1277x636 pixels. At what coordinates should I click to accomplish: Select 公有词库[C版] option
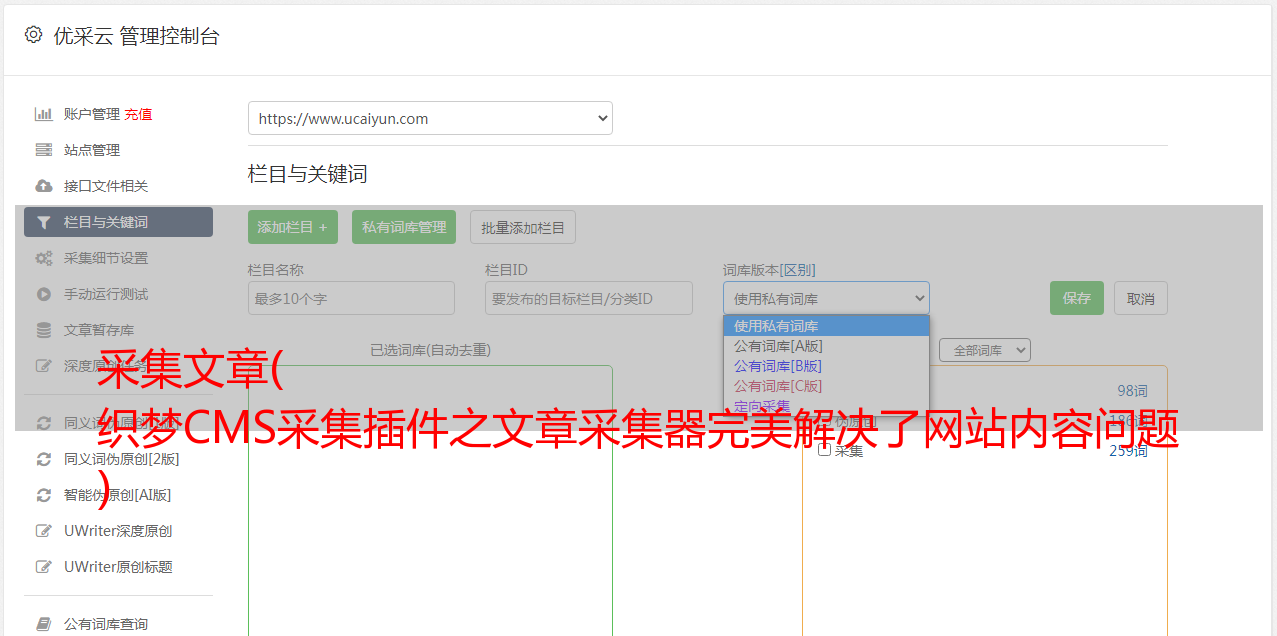pos(826,386)
